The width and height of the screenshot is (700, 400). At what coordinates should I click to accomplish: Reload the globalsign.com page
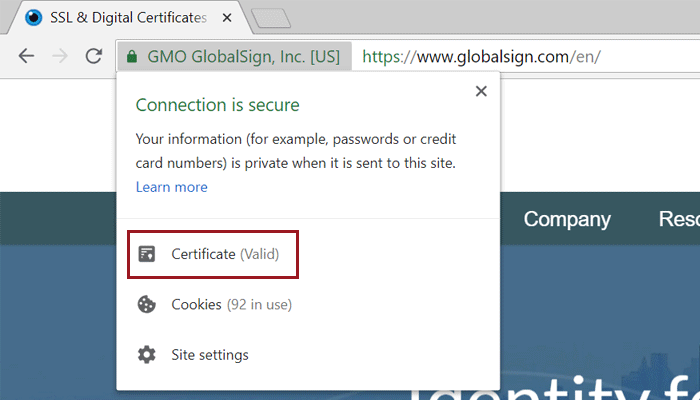point(94,56)
